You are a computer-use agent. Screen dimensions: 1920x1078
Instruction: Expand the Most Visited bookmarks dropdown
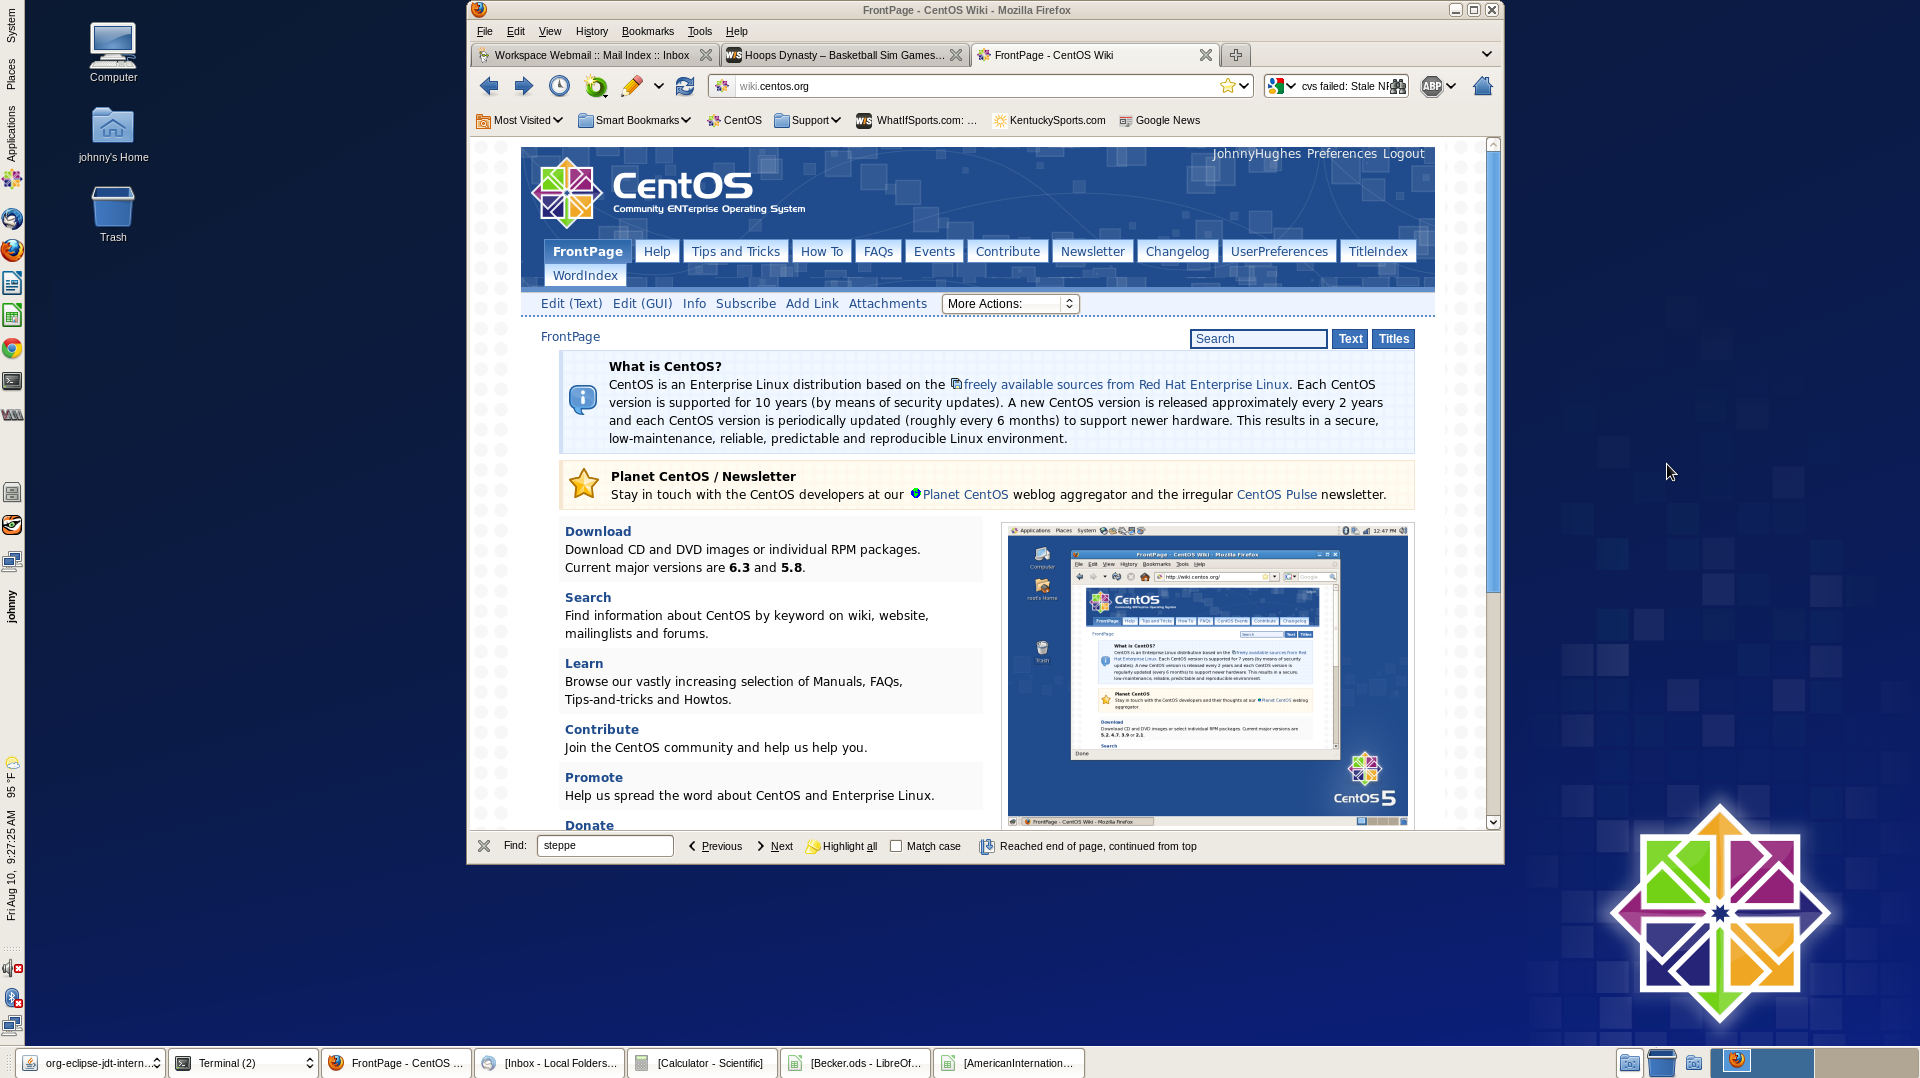coord(519,120)
